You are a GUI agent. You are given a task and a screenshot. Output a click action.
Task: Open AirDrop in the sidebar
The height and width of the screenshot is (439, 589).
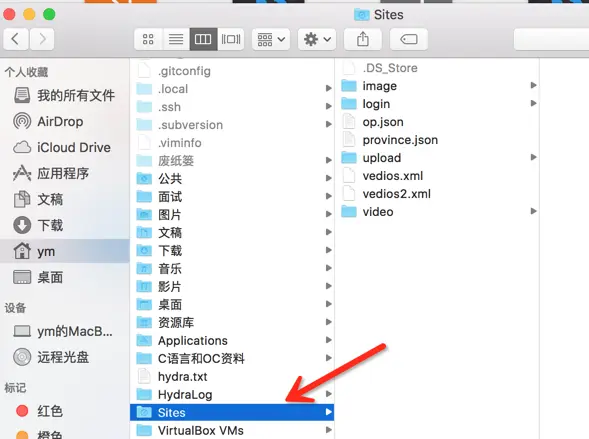pos(64,121)
